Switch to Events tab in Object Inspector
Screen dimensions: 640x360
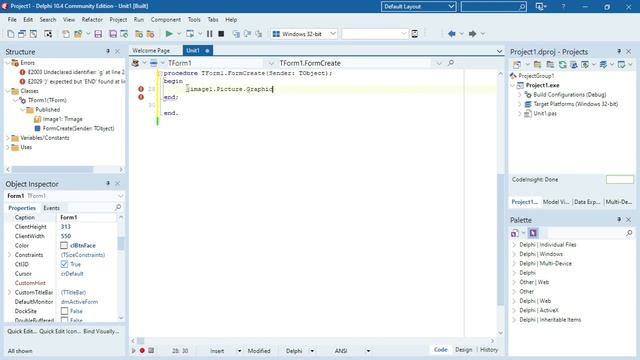click(x=51, y=208)
